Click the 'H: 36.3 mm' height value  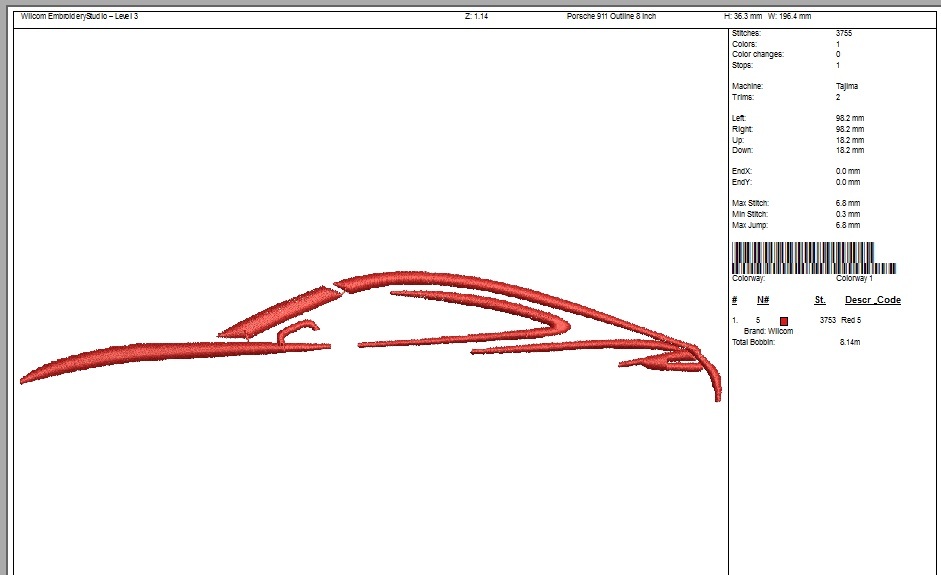click(742, 16)
